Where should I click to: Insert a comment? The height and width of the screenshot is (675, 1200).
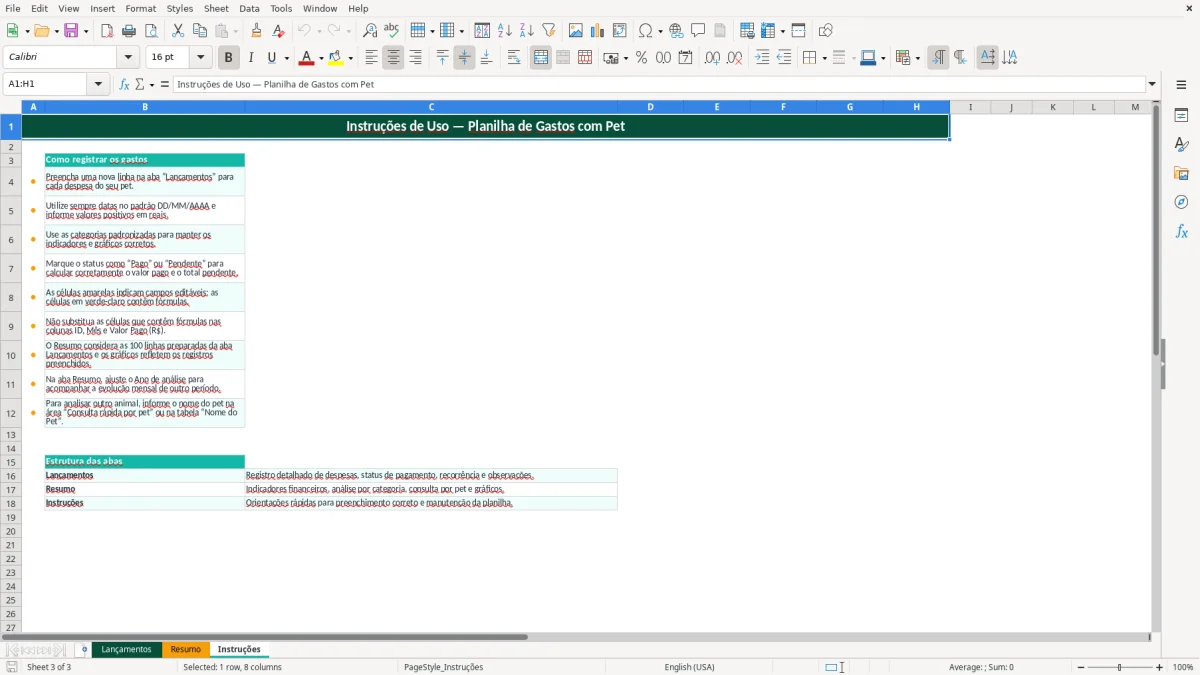tap(698, 31)
